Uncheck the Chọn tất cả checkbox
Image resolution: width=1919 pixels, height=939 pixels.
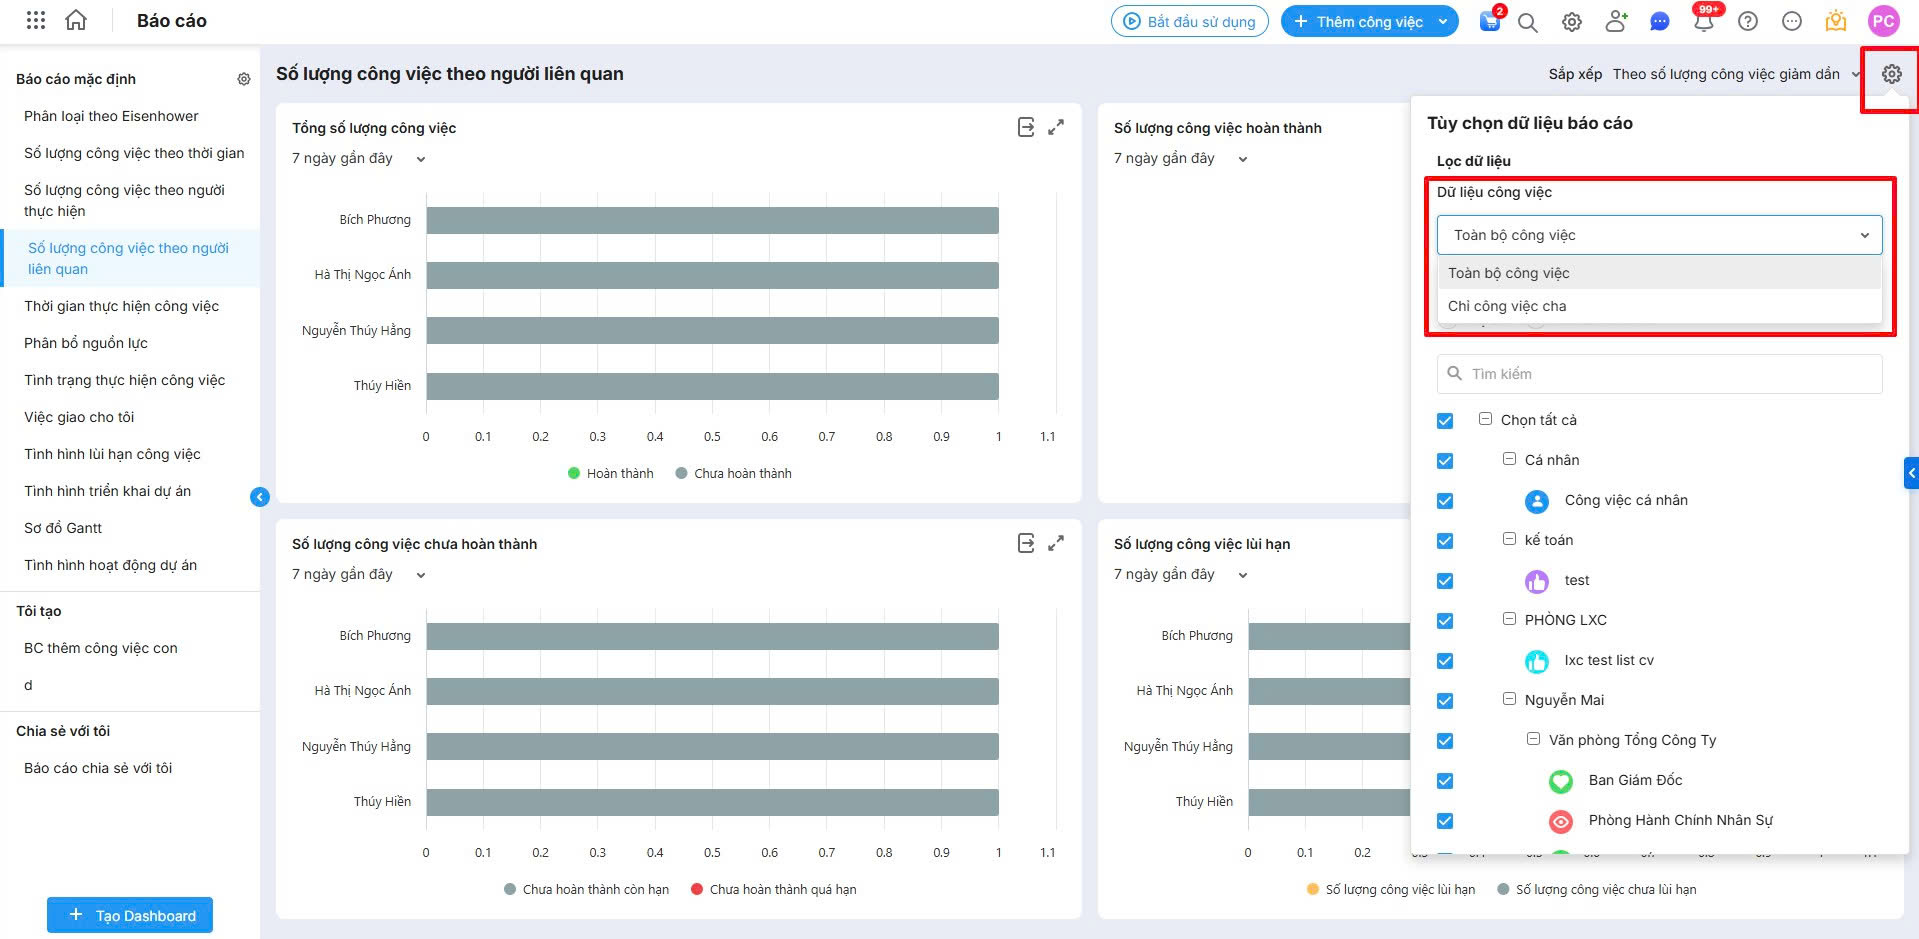[1445, 421]
